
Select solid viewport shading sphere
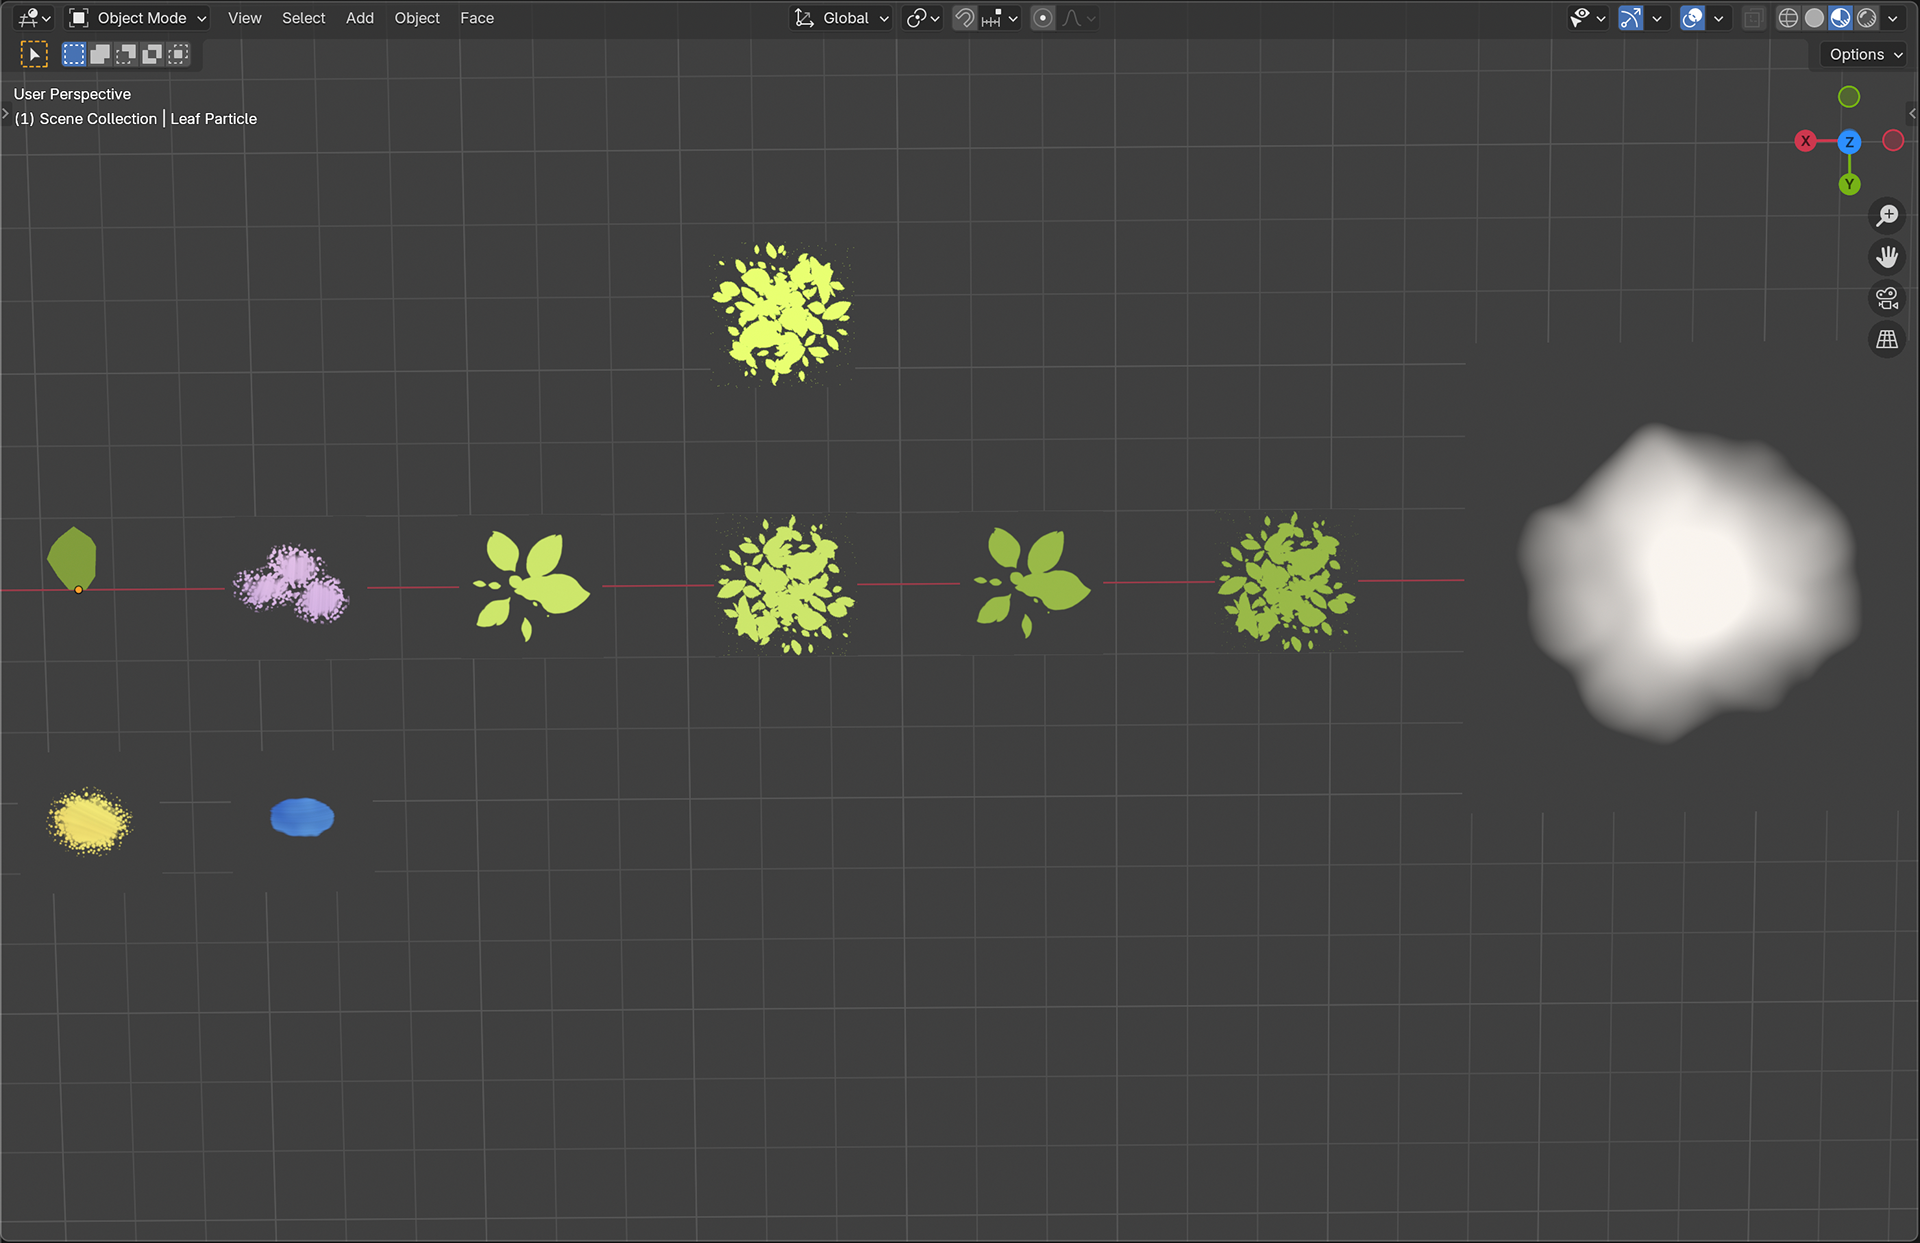coord(1814,18)
